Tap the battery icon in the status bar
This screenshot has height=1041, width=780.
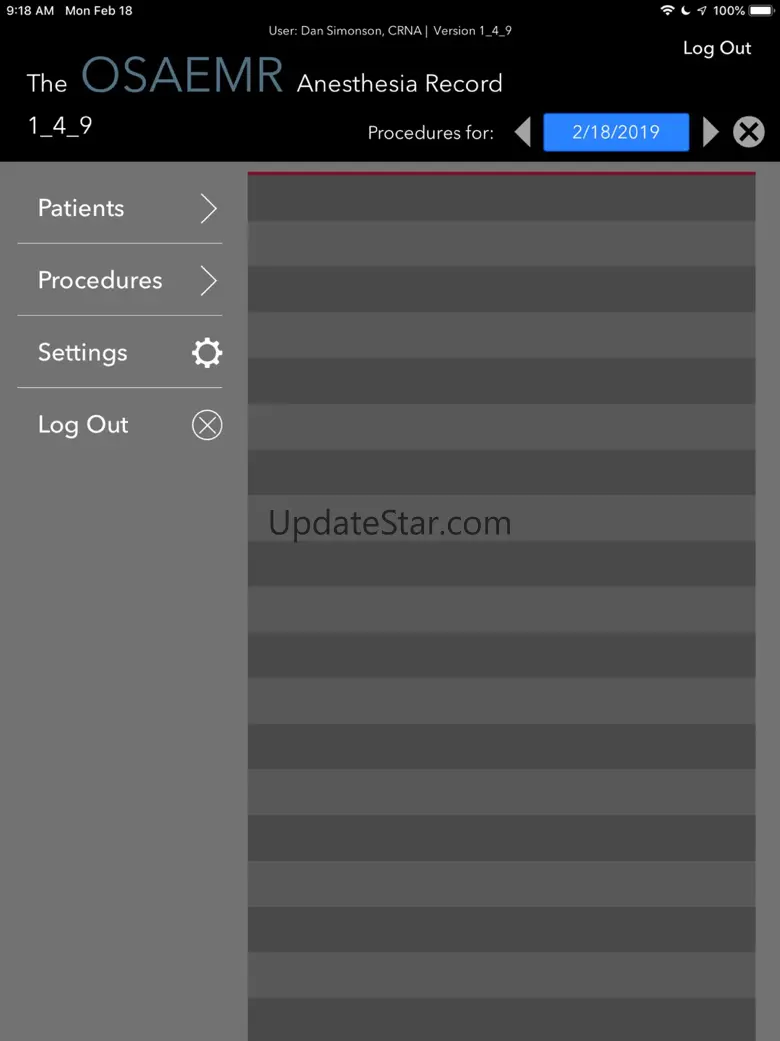coord(761,11)
